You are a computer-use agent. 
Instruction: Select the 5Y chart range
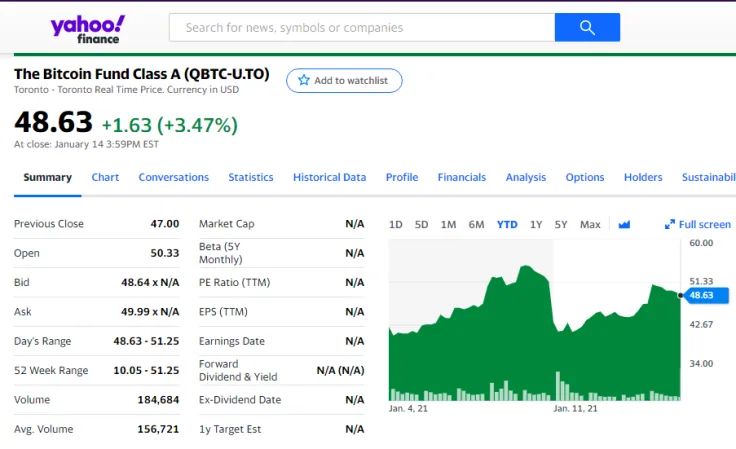561,225
